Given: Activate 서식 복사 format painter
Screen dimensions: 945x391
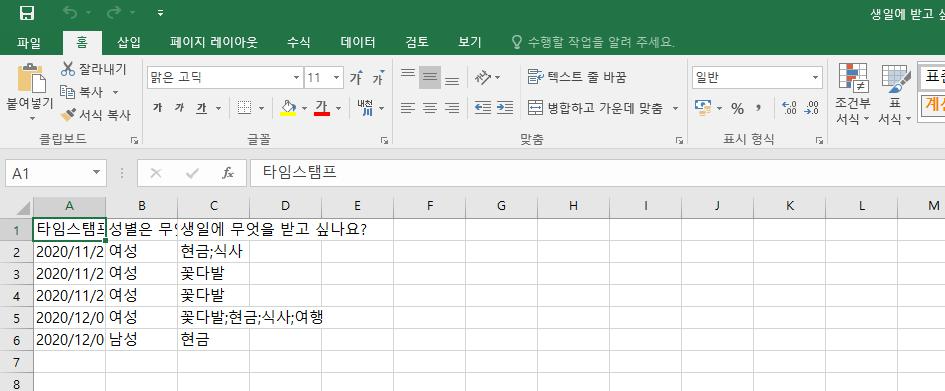Looking at the screenshot, I should [x=96, y=114].
